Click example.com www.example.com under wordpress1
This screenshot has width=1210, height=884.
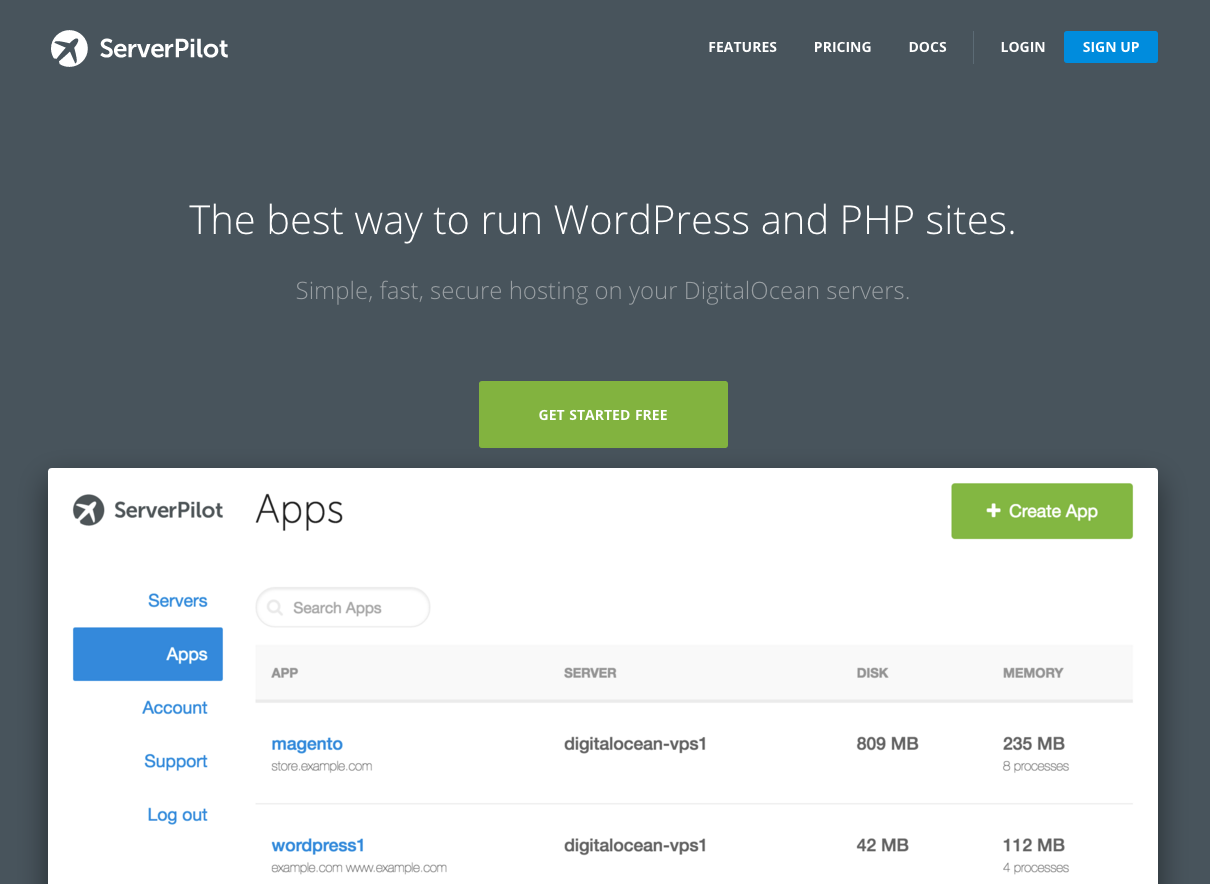359,868
